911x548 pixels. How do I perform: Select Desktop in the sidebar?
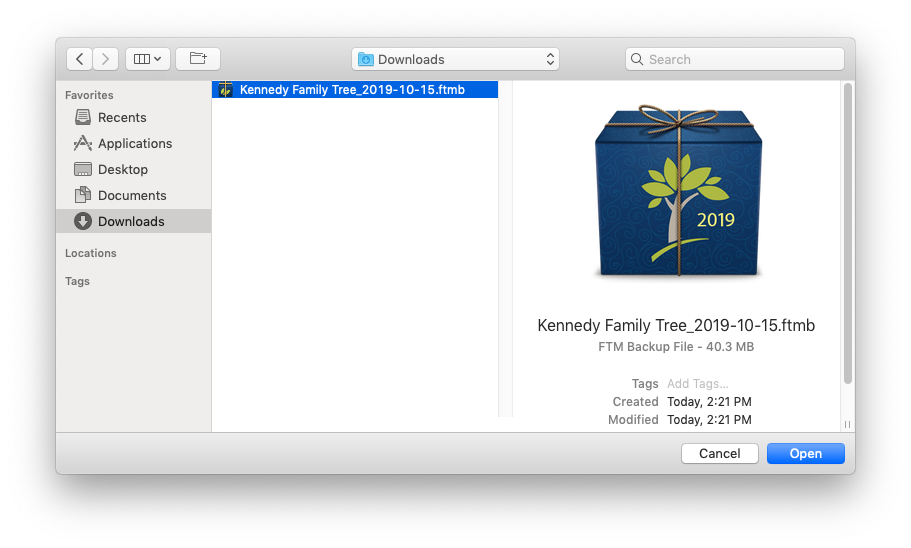tap(134, 169)
